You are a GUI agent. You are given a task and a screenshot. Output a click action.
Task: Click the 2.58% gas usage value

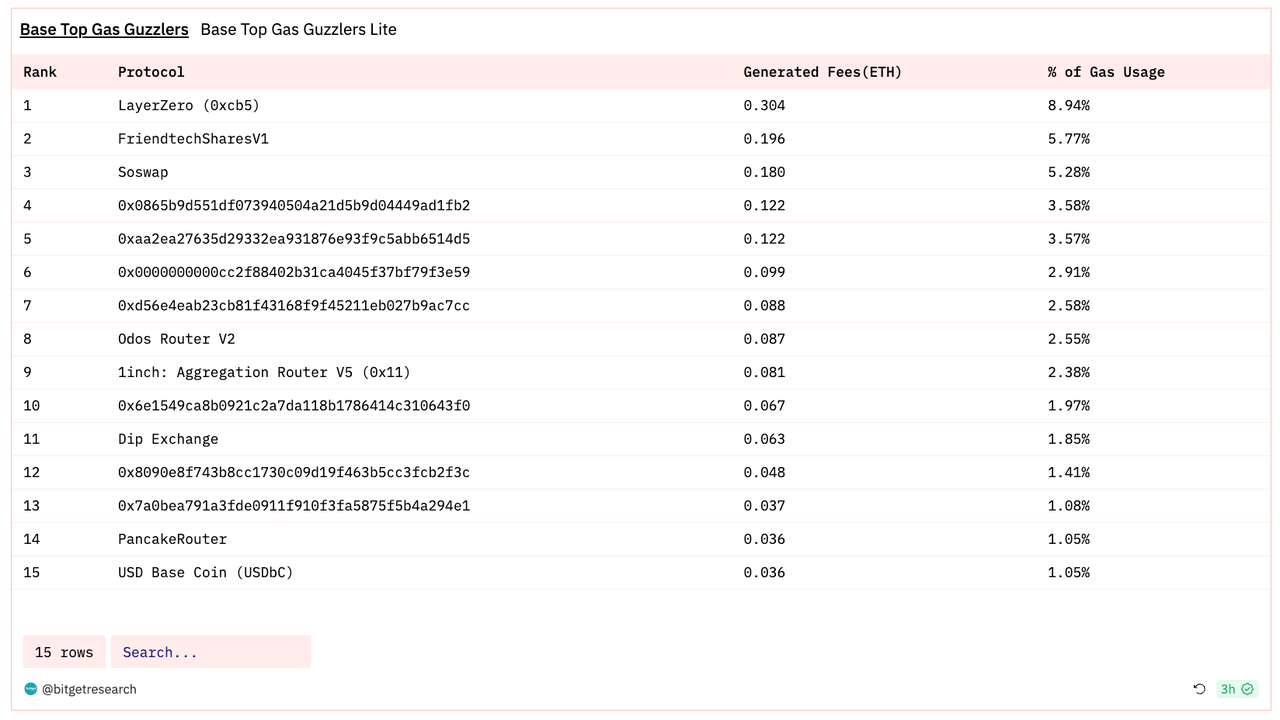click(1069, 305)
